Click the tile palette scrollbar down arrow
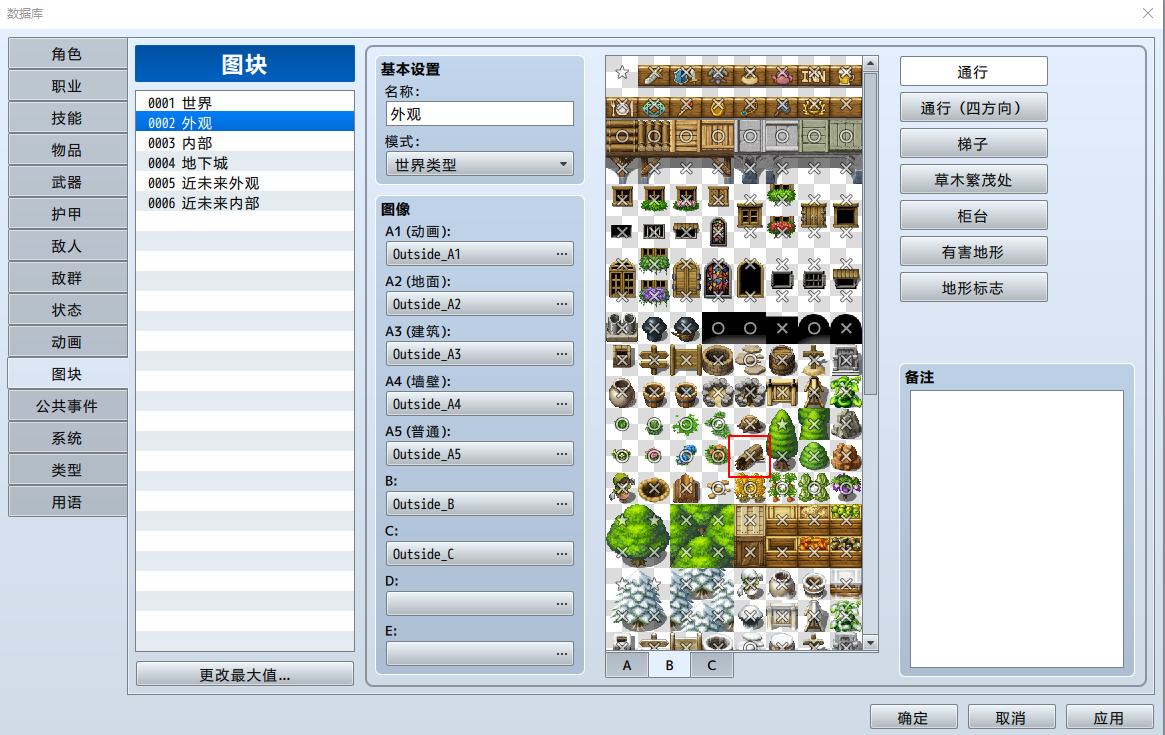 [871, 643]
